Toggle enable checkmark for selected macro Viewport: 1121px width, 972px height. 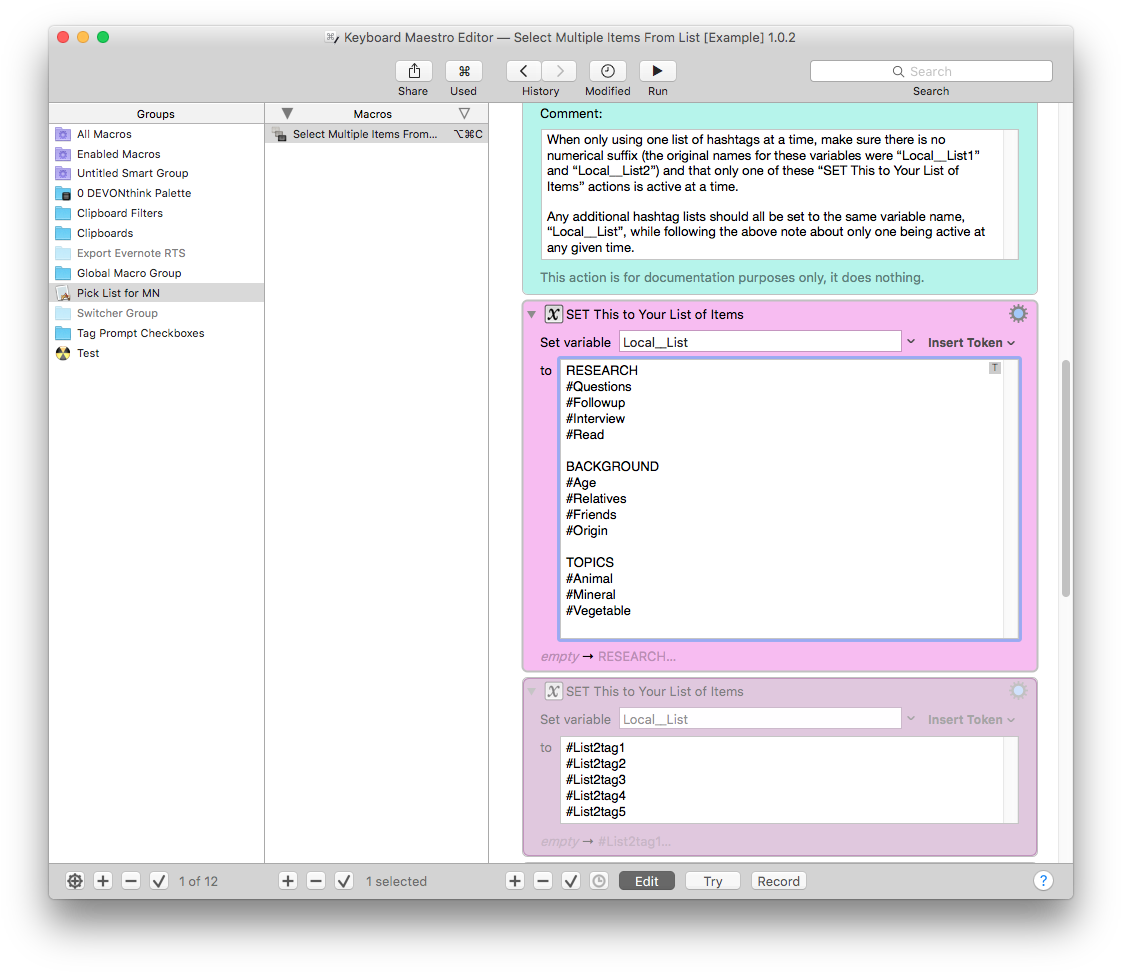344,881
